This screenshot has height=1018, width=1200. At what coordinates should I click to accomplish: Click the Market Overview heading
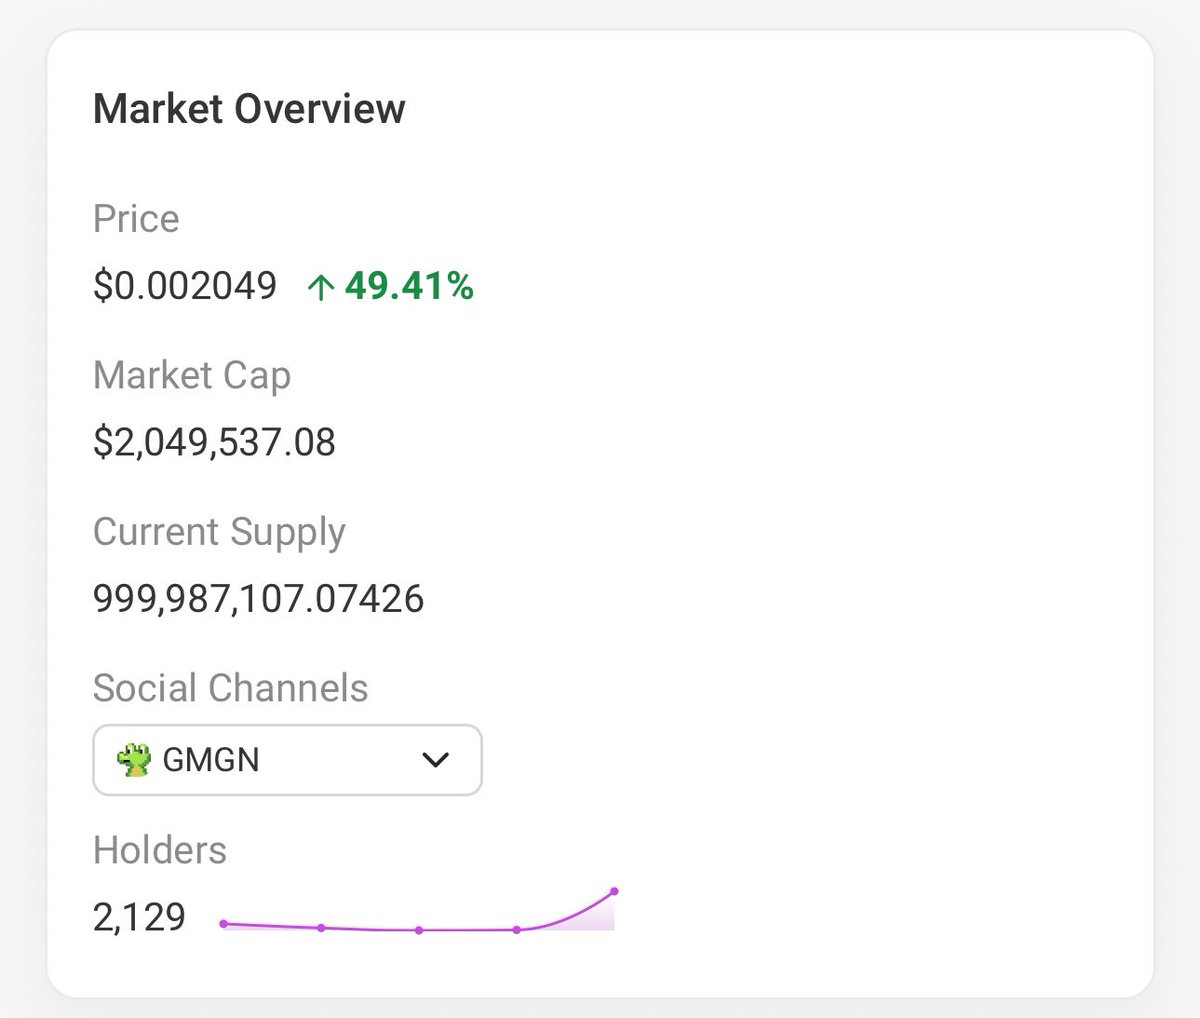point(249,108)
